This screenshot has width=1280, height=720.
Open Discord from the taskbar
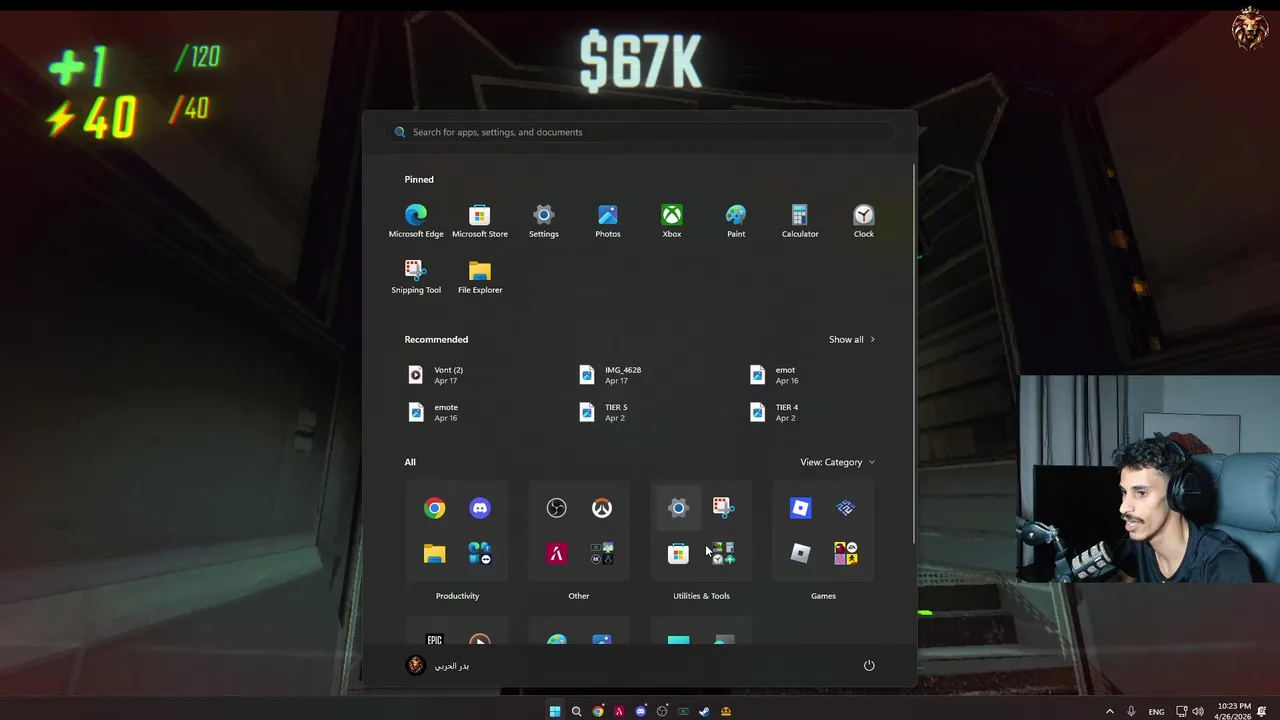pyautogui.click(x=641, y=712)
